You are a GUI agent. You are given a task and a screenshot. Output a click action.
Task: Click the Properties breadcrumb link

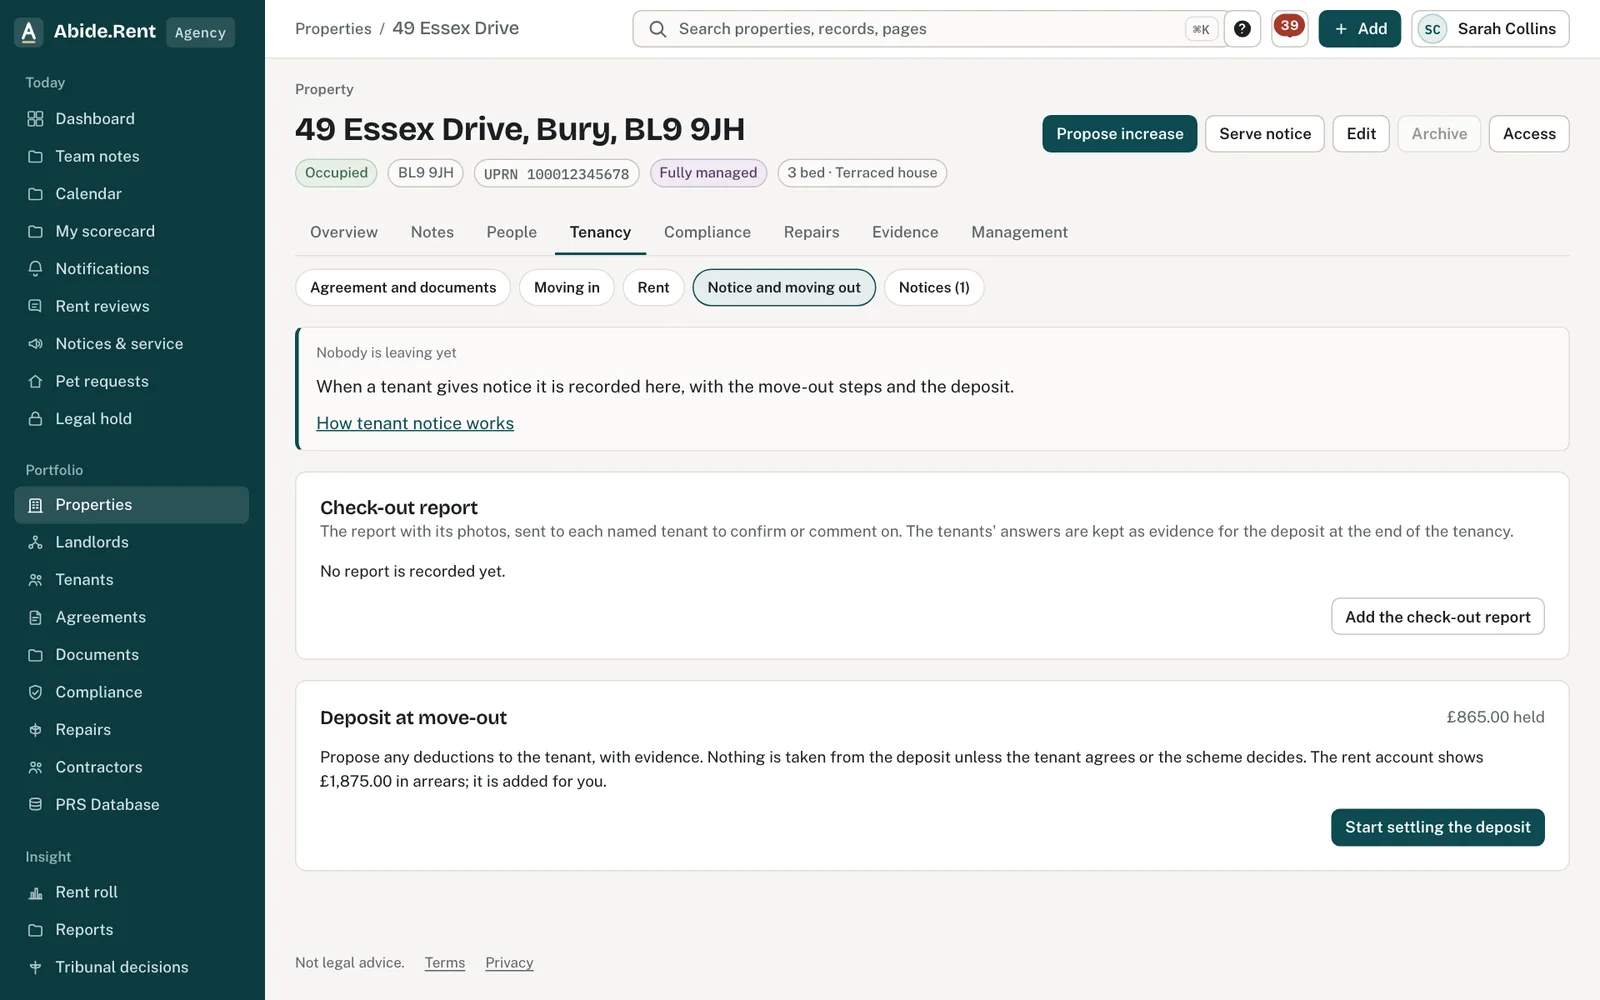pyautogui.click(x=333, y=29)
